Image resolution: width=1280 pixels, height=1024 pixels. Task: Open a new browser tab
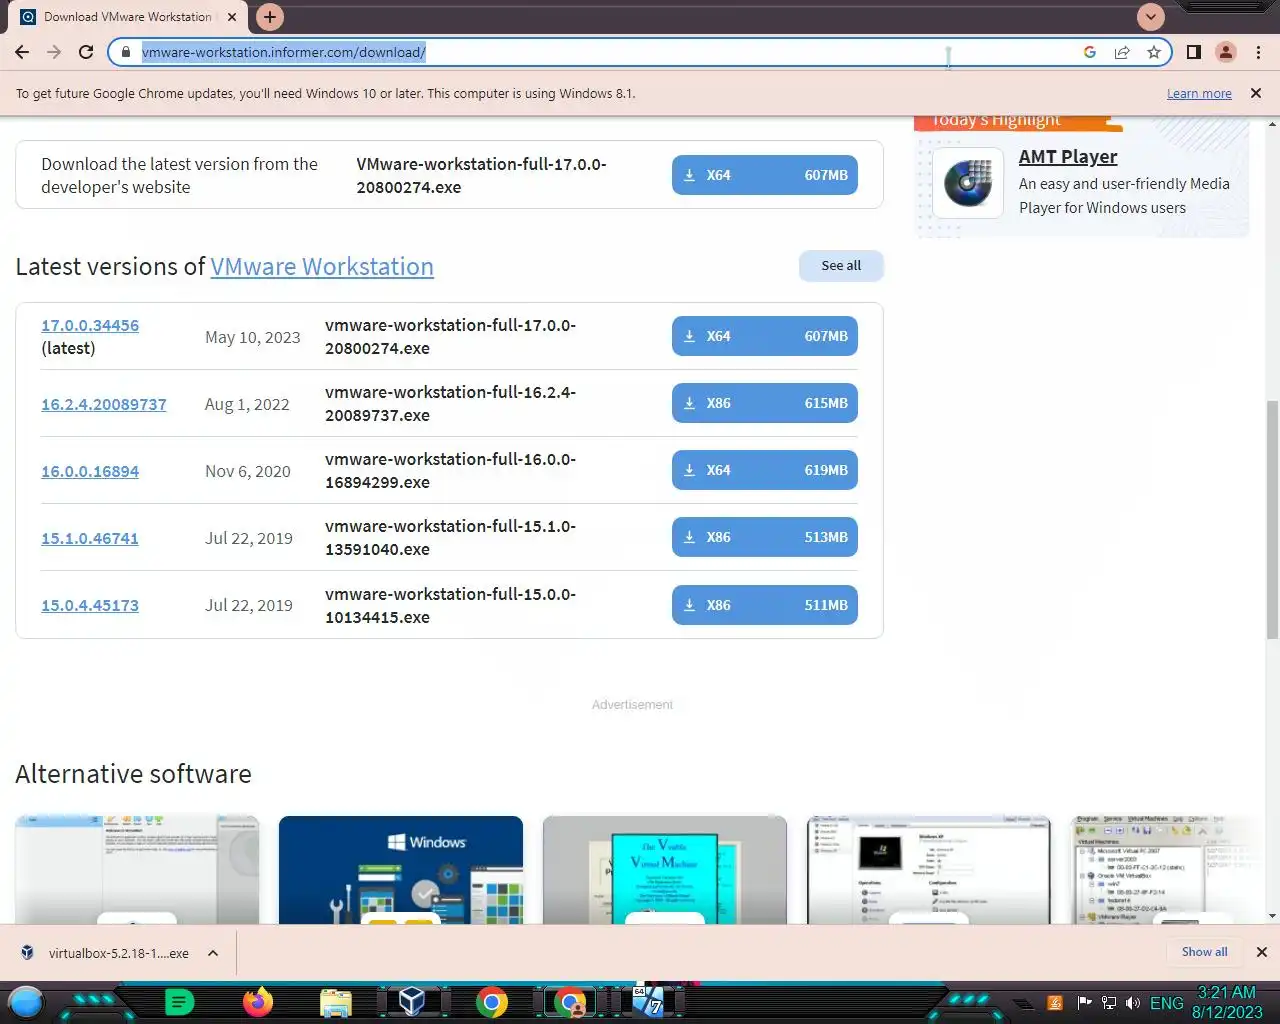coord(269,17)
